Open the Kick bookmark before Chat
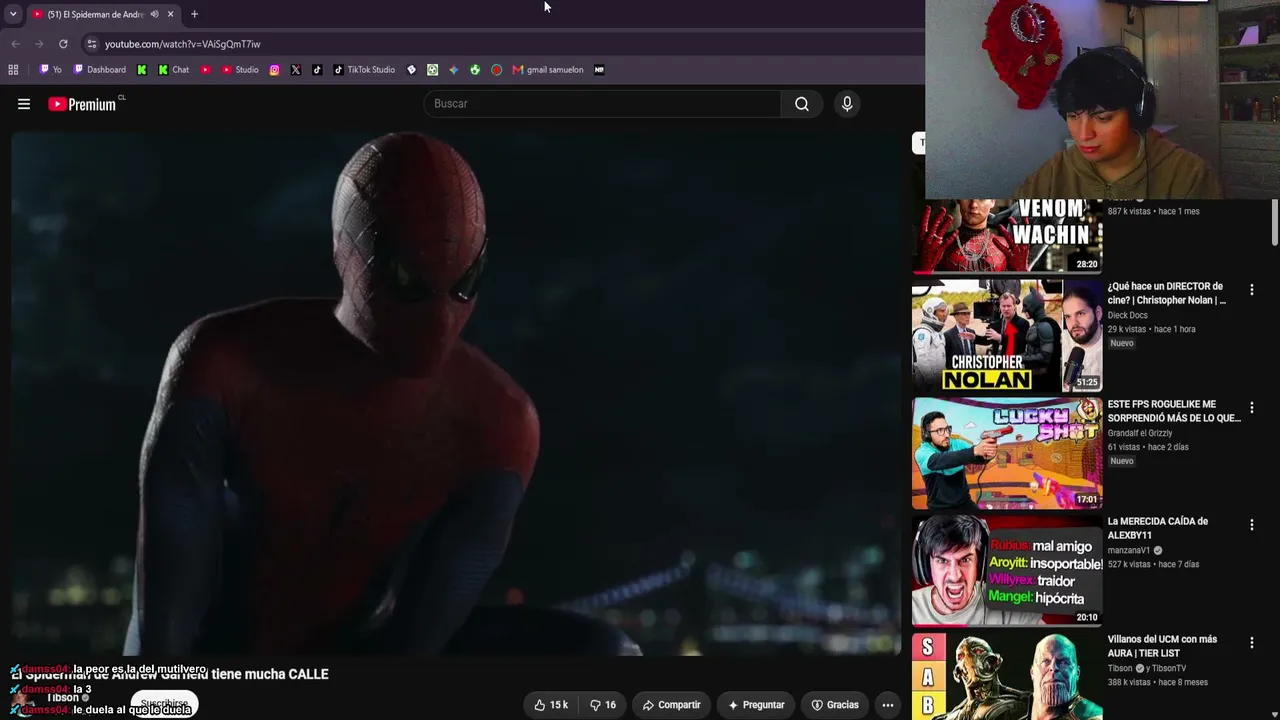1280x720 pixels. [142, 70]
